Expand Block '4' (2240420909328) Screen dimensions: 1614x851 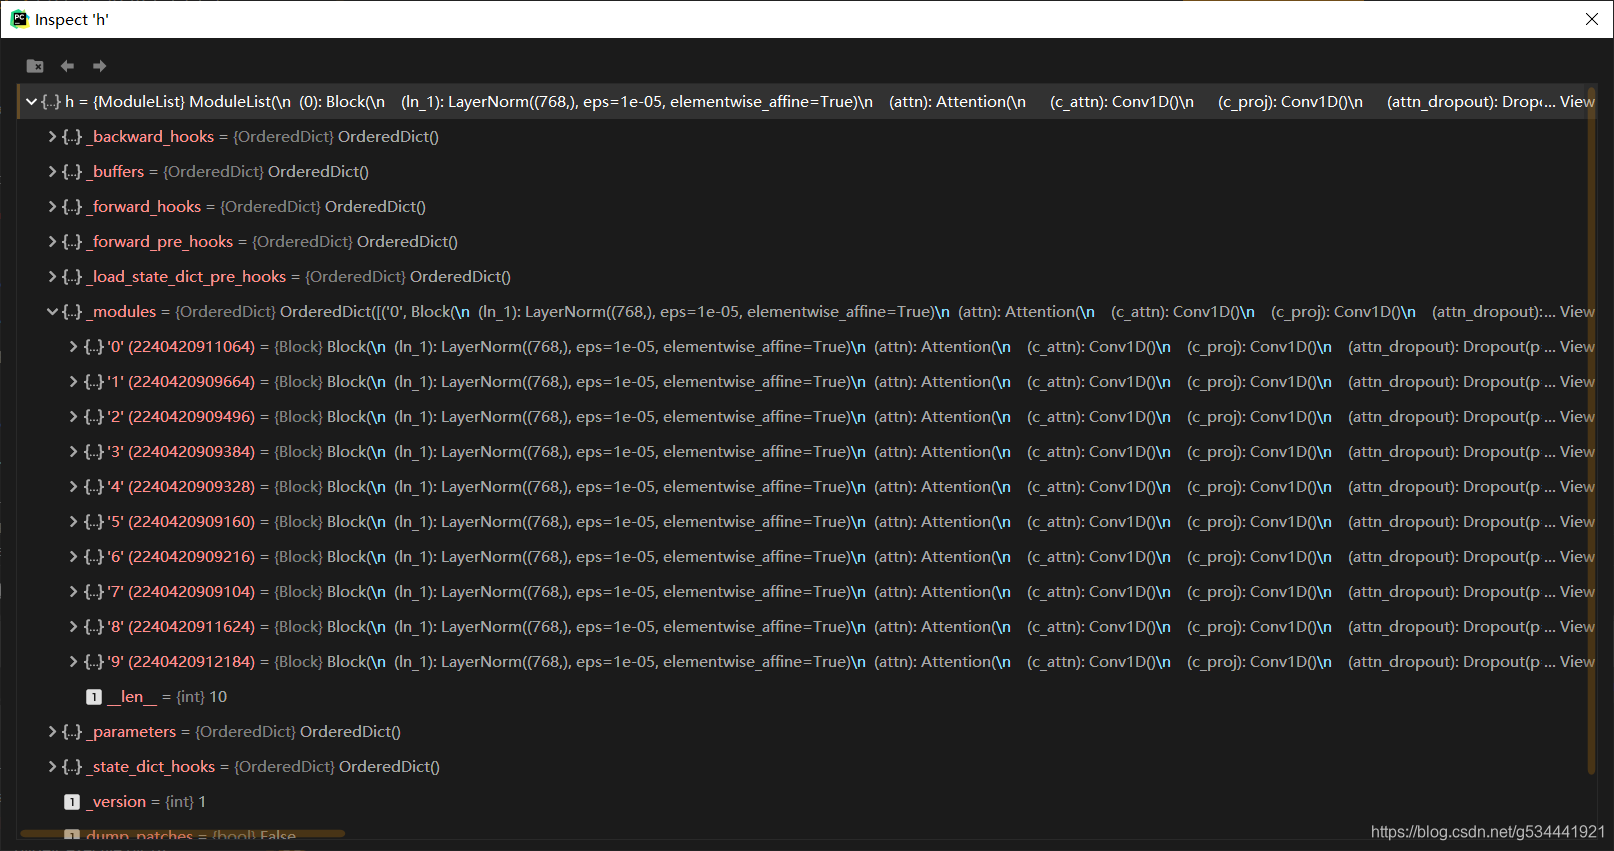(x=73, y=487)
